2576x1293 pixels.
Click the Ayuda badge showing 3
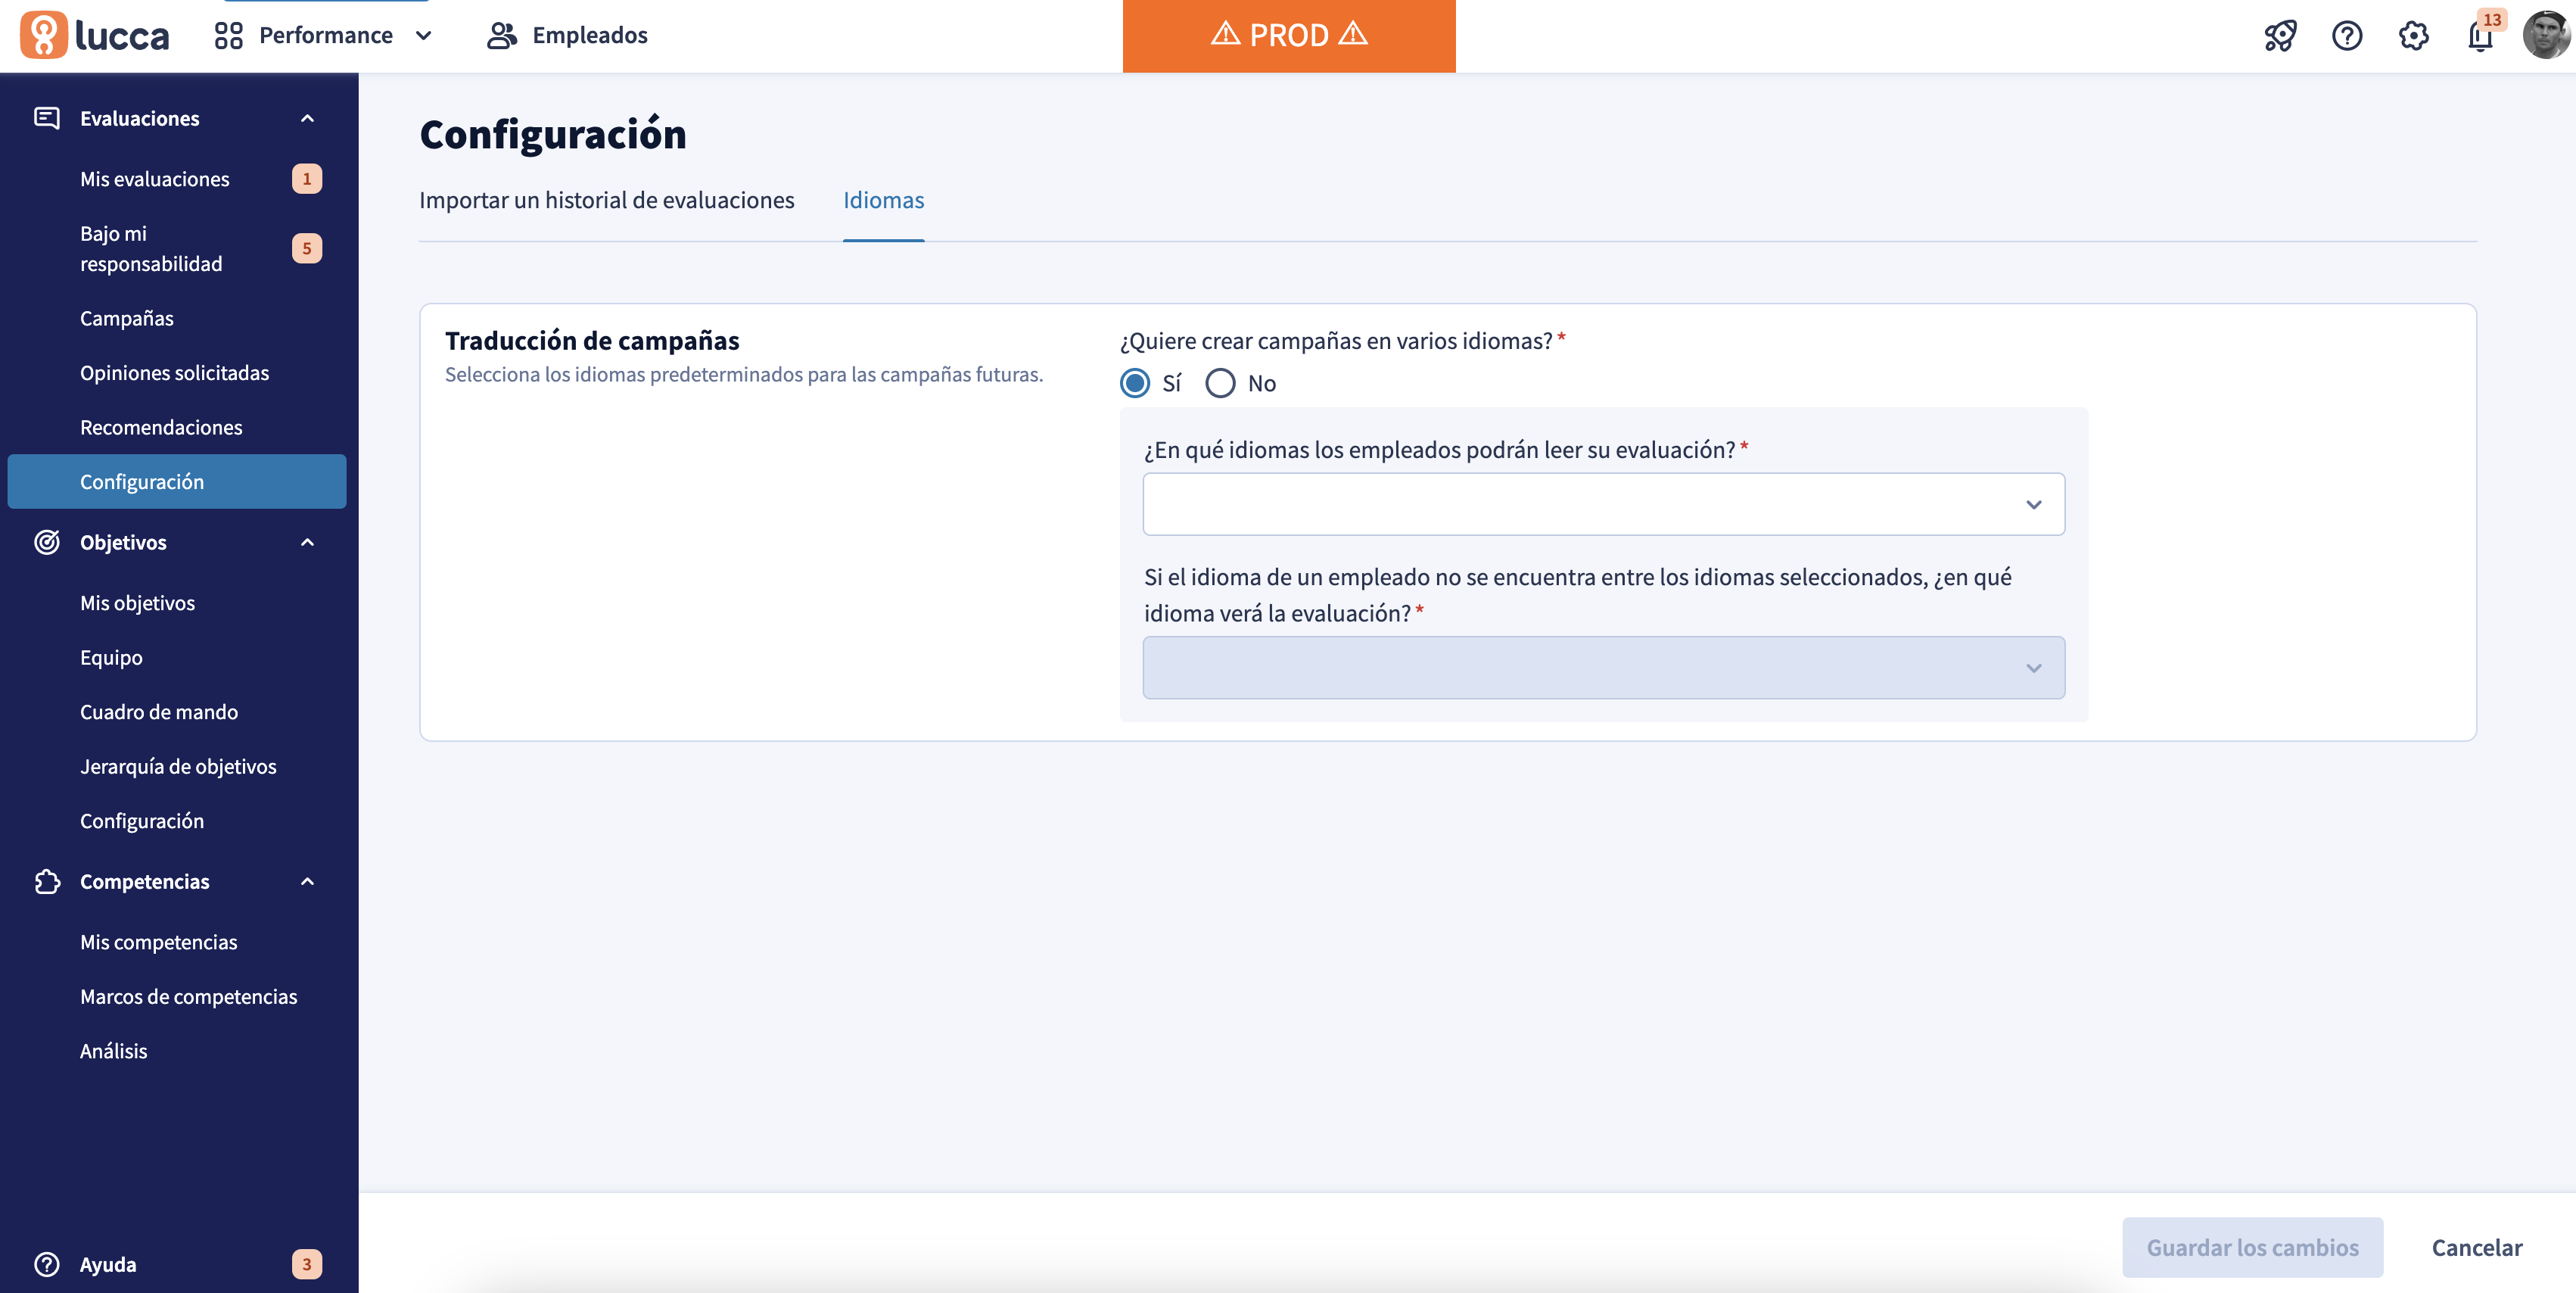307,1264
